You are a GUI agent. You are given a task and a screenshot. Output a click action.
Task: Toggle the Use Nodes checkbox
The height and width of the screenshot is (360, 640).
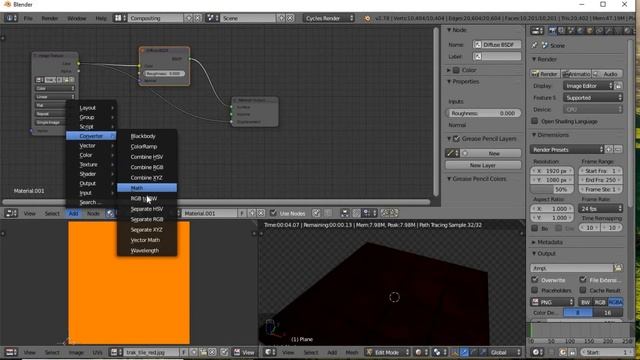pos(273,213)
